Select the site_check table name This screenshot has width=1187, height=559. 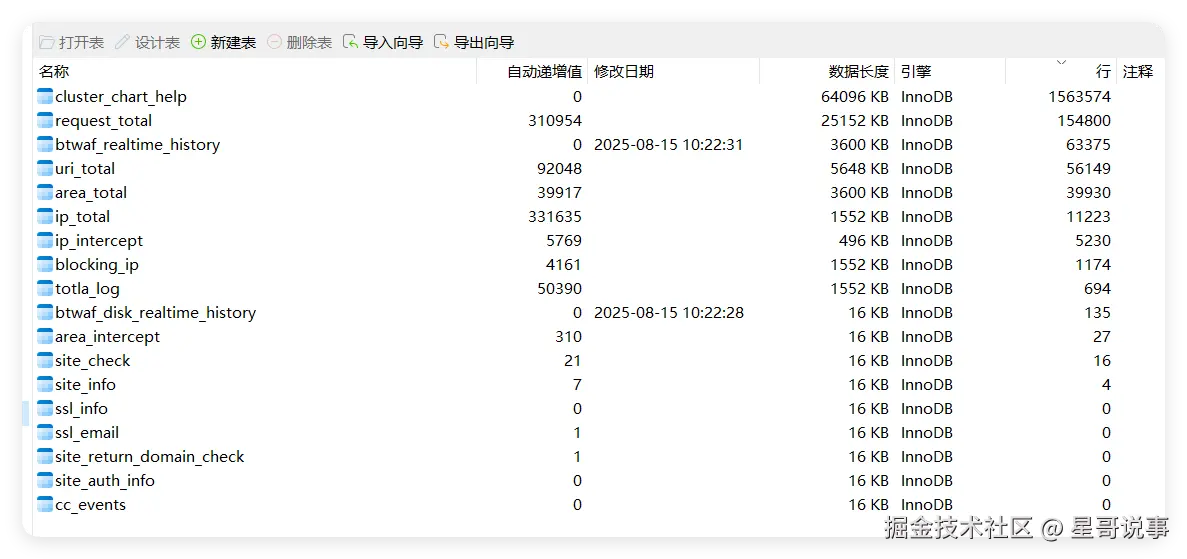(x=92, y=361)
